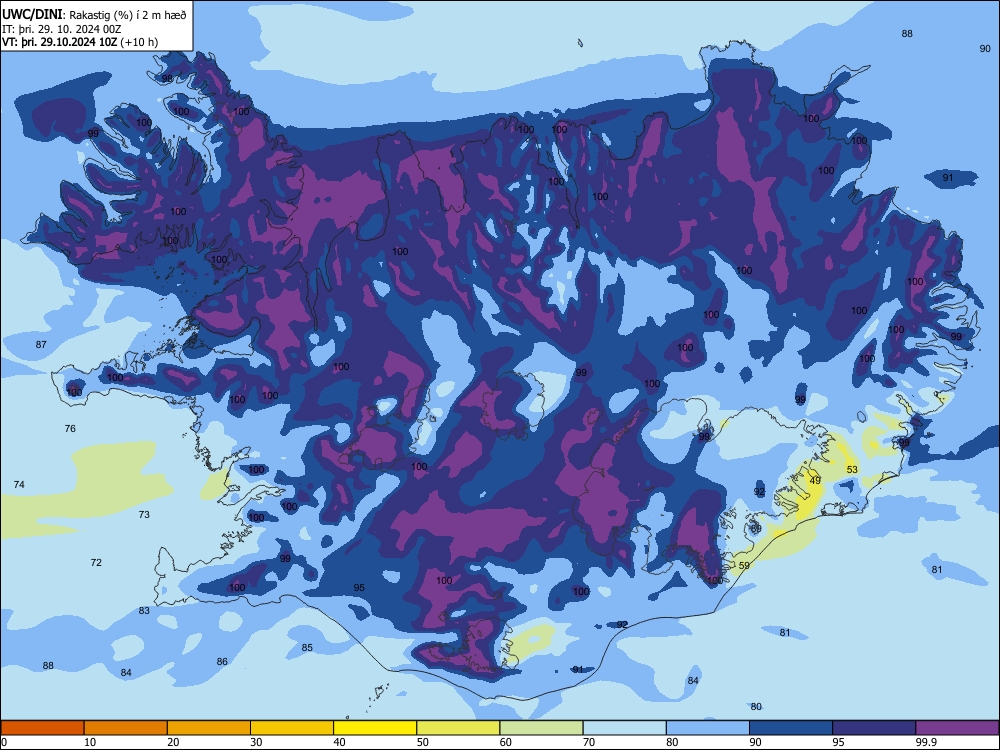Screen dimensions: 1000x750
Task: Click the '98' humidity value on the map
Action: click(x=167, y=78)
